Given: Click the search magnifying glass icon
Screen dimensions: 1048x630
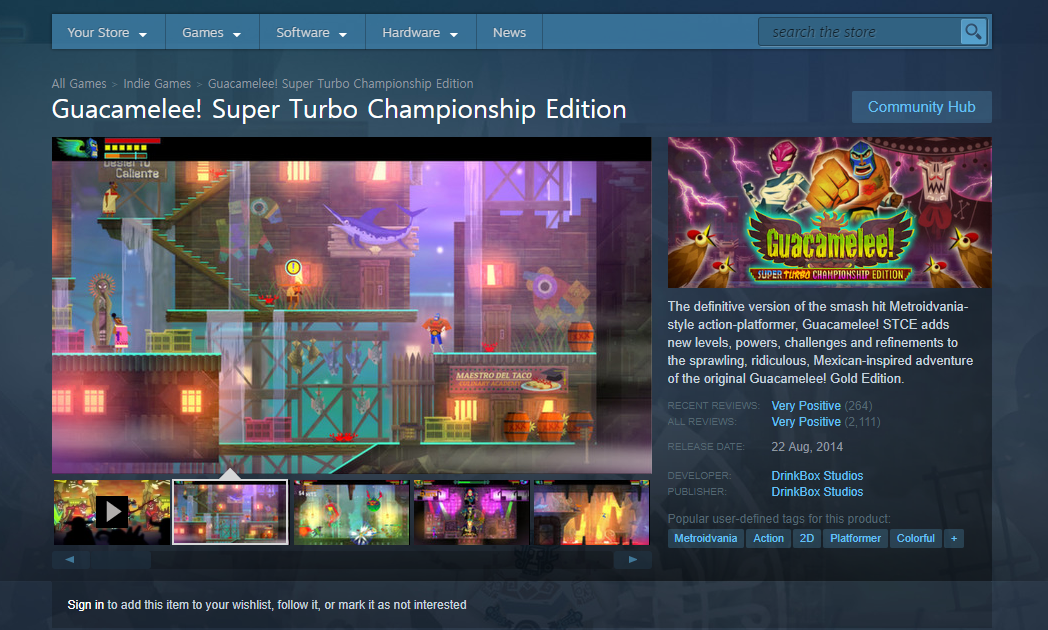Looking at the screenshot, I should click(x=972, y=32).
